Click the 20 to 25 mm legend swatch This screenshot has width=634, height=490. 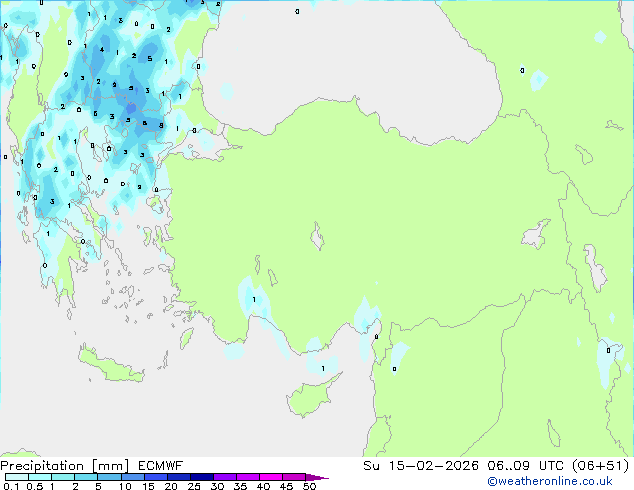pos(179,477)
